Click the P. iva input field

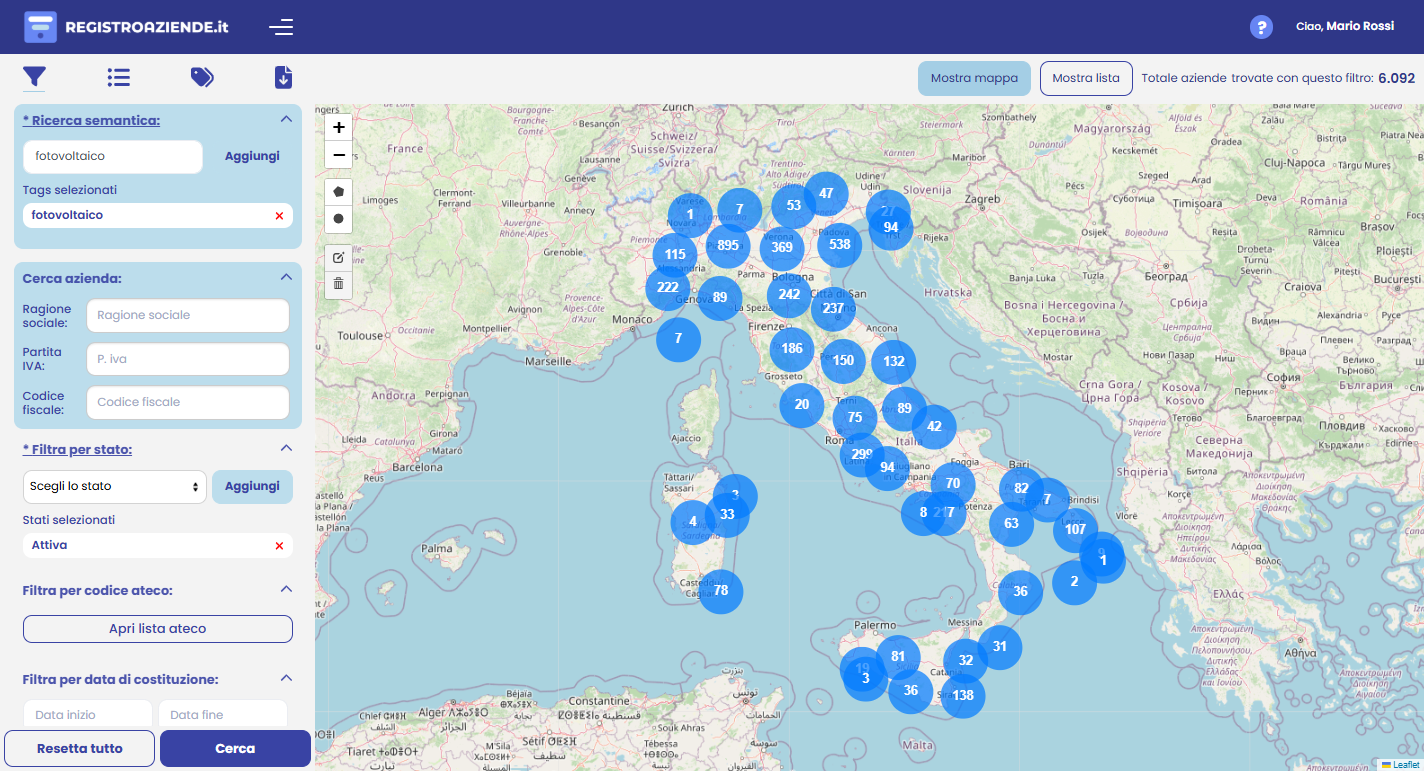pyautogui.click(x=188, y=359)
